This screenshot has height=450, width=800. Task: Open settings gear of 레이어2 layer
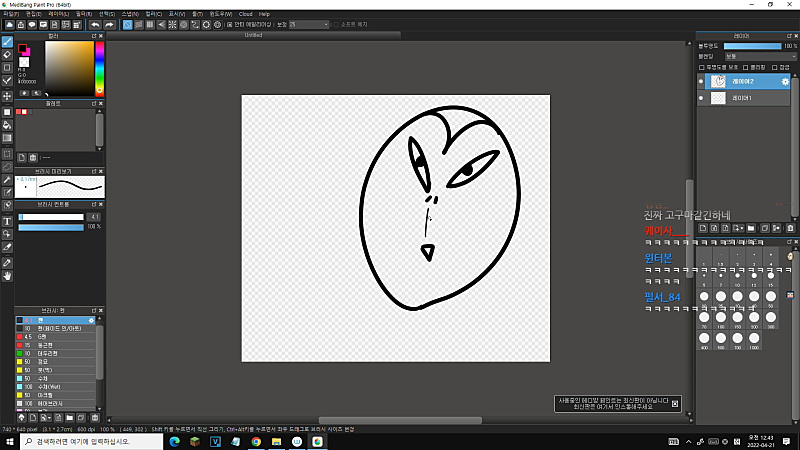pyautogui.click(x=785, y=82)
